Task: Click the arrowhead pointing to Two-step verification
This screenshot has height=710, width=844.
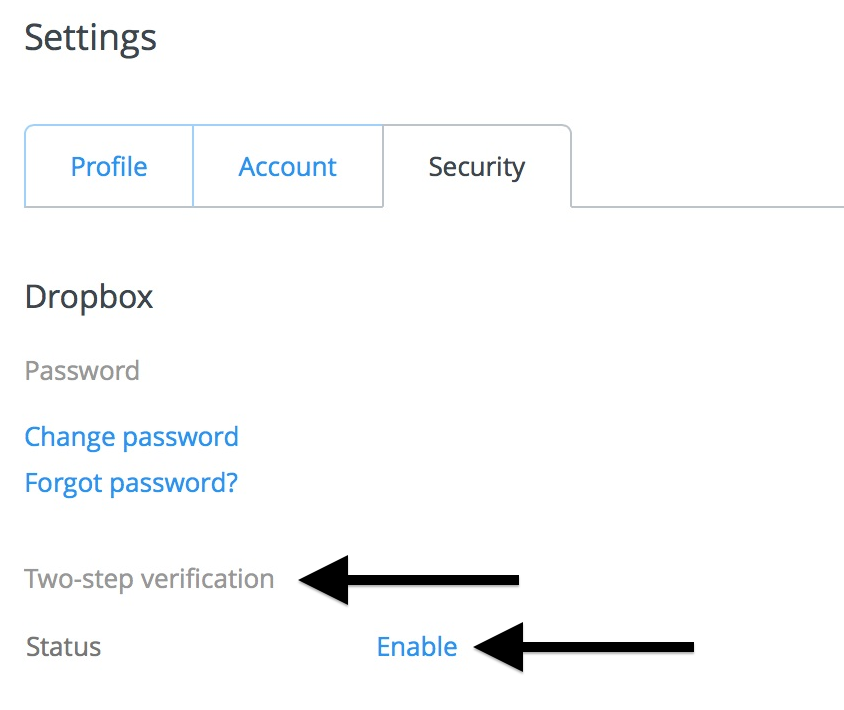Action: [327, 579]
